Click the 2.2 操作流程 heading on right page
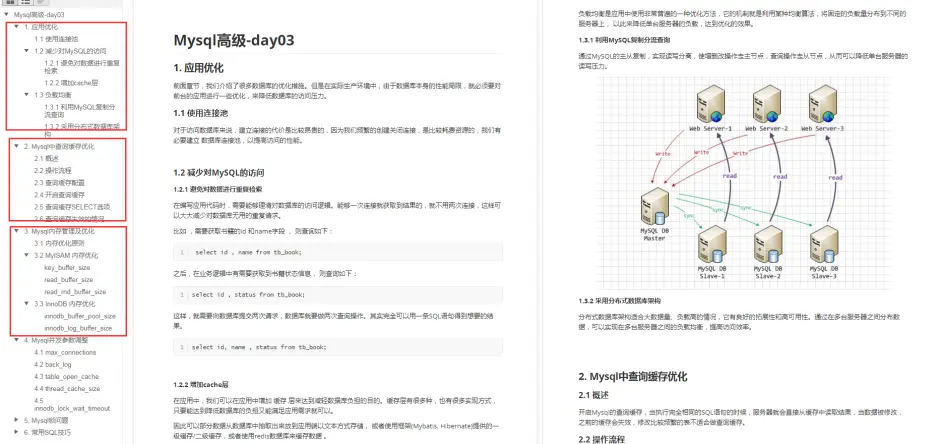The width and height of the screenshot is (942, 444). (601, 439)
